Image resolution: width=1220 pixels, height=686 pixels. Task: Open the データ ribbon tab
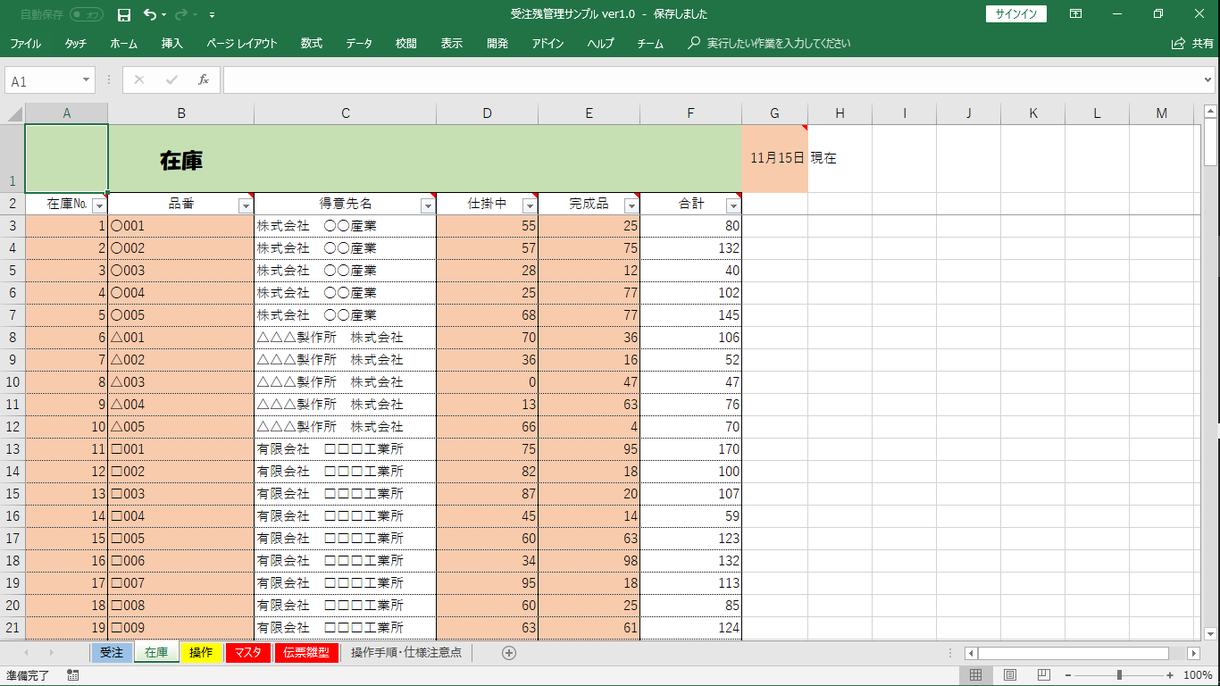359,44
